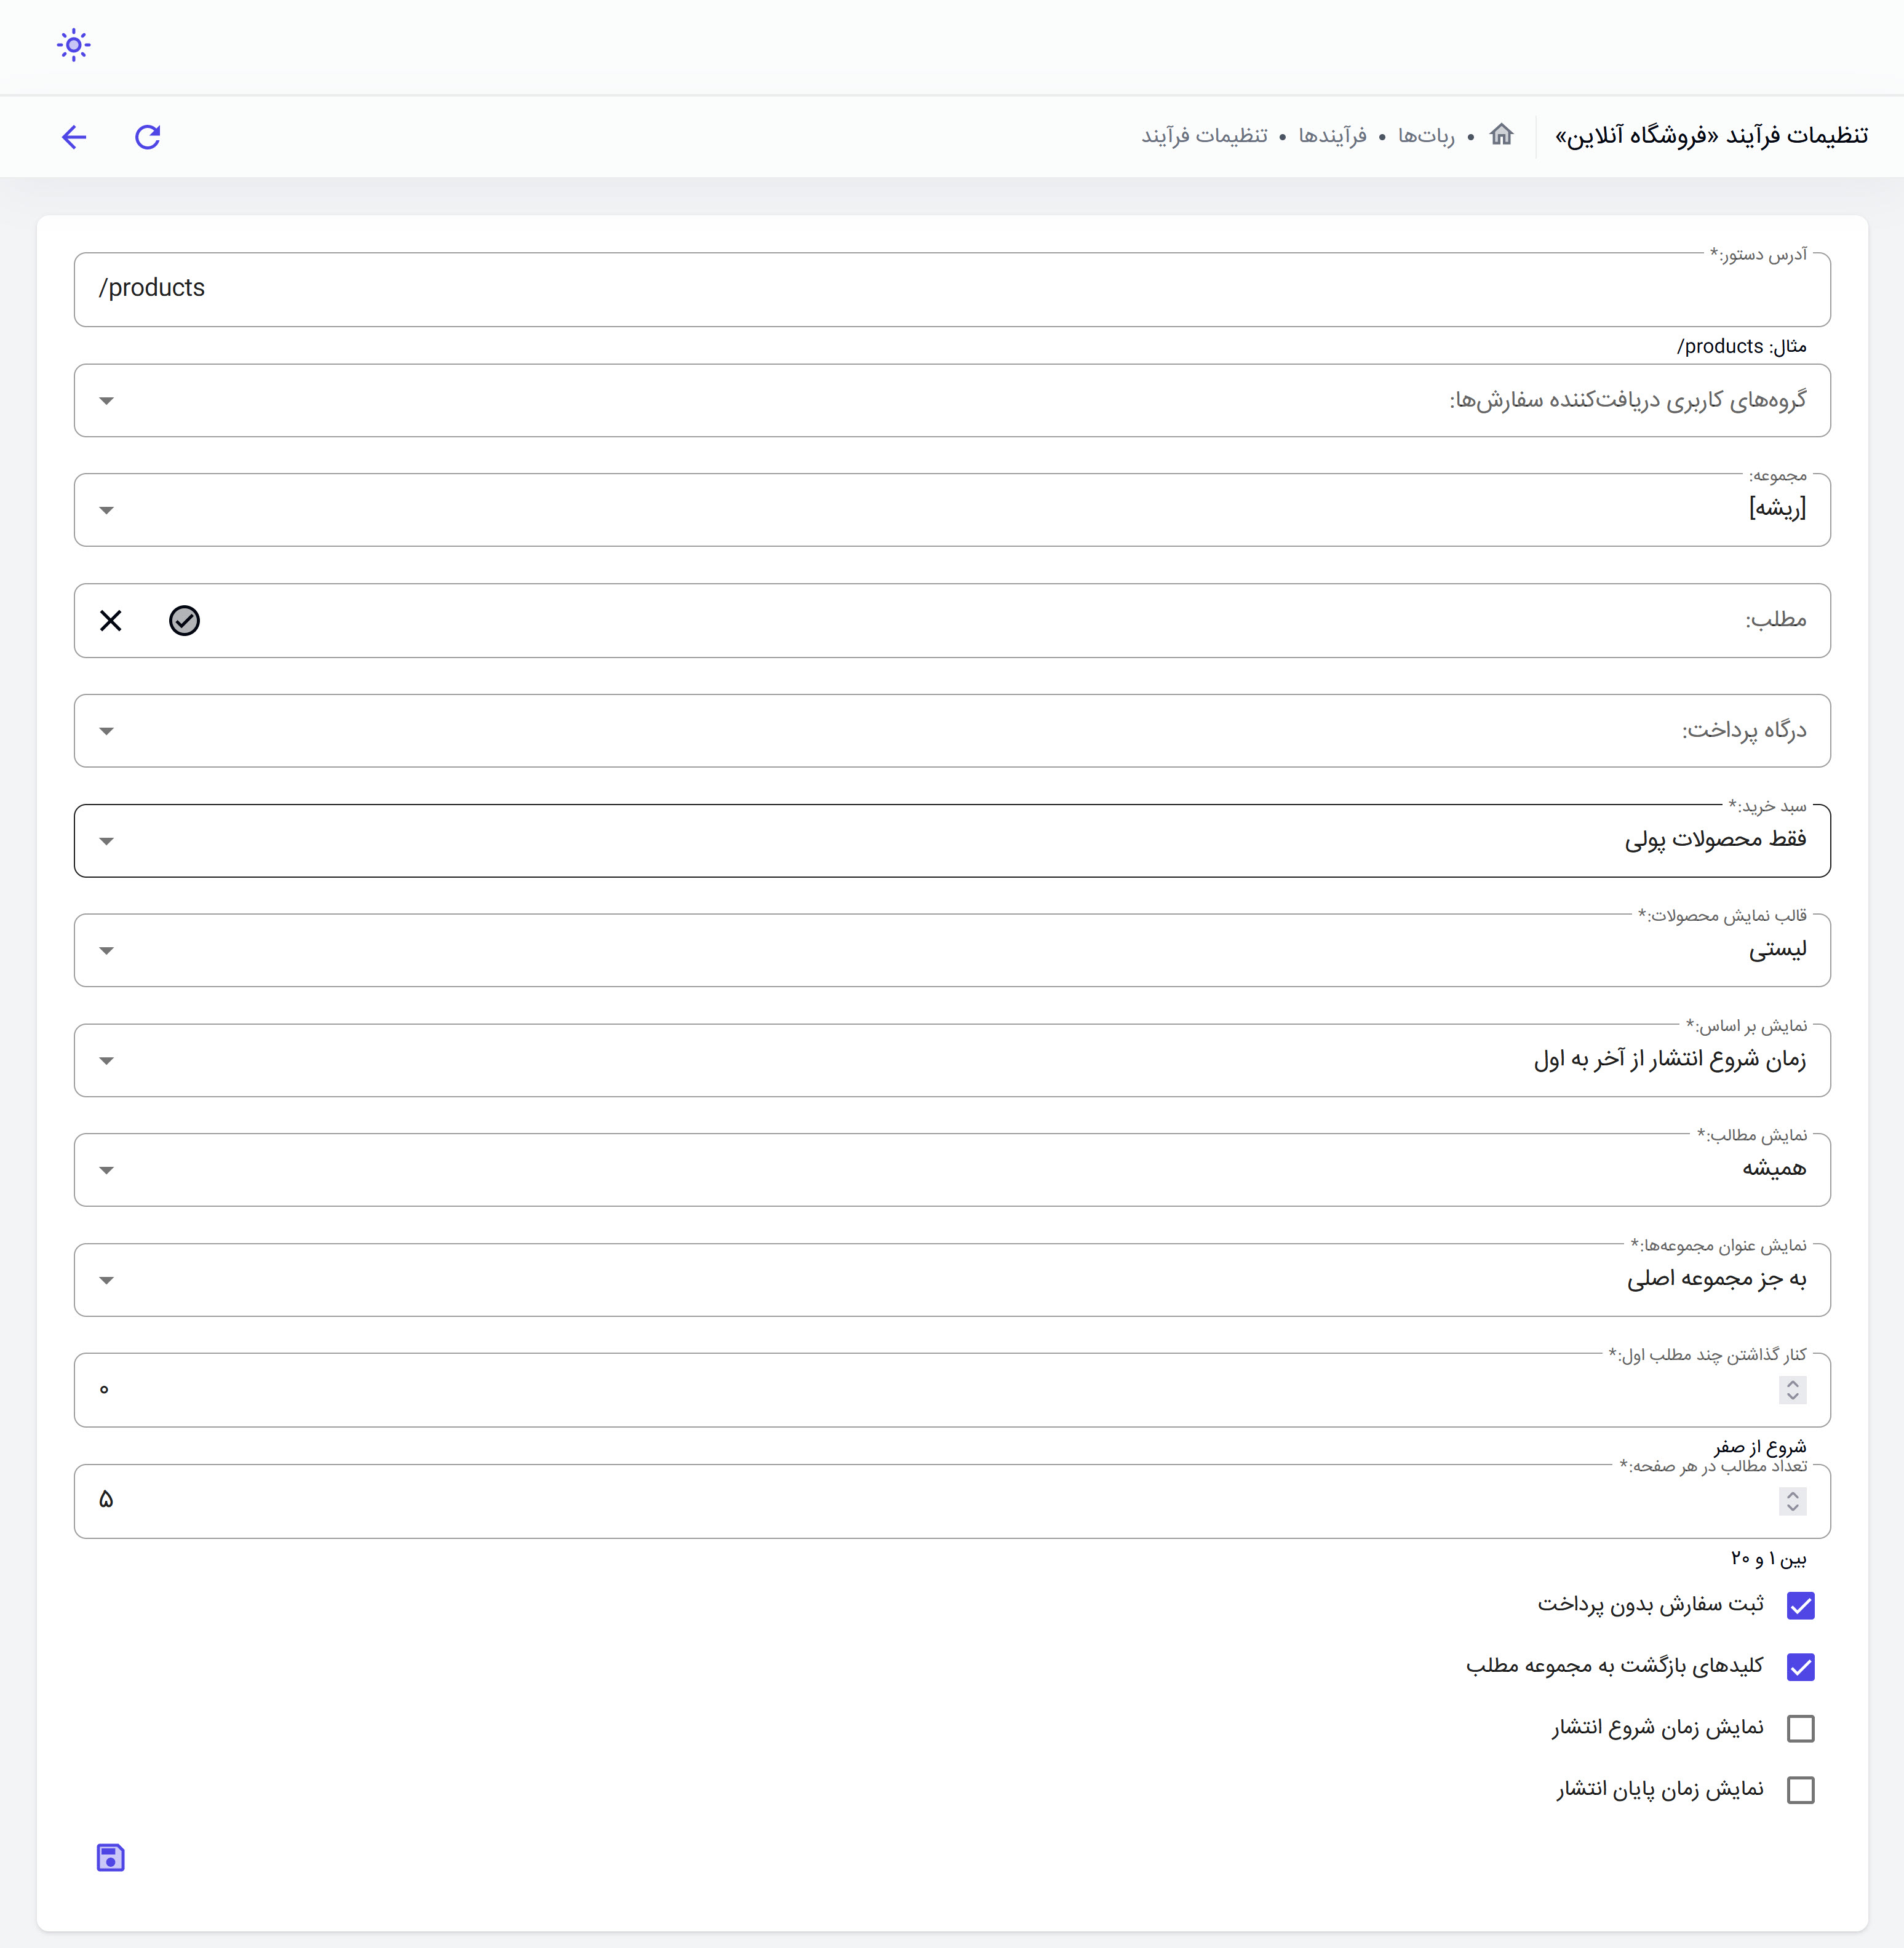Go to home via breadcrumb house icon
Viewport: 1904px width, 1948px height.
tap(1501, 135)
